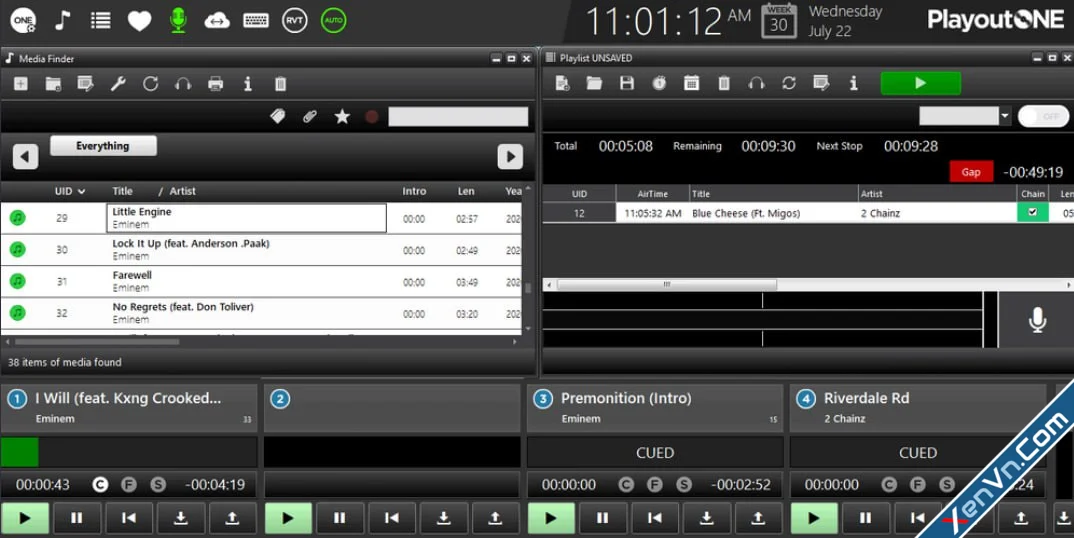Open the Week 30 calendar icon
This screenshot has width=1074, height=538.
[779, 21]
